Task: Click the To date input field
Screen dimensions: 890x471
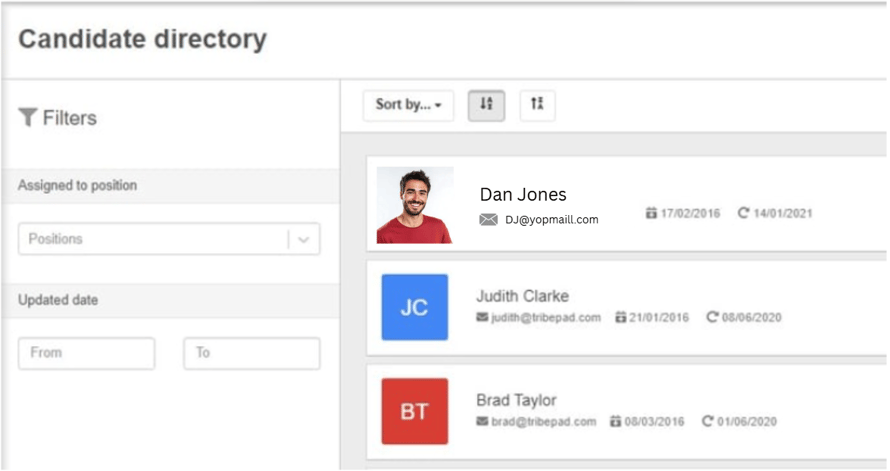Action: 251,353
